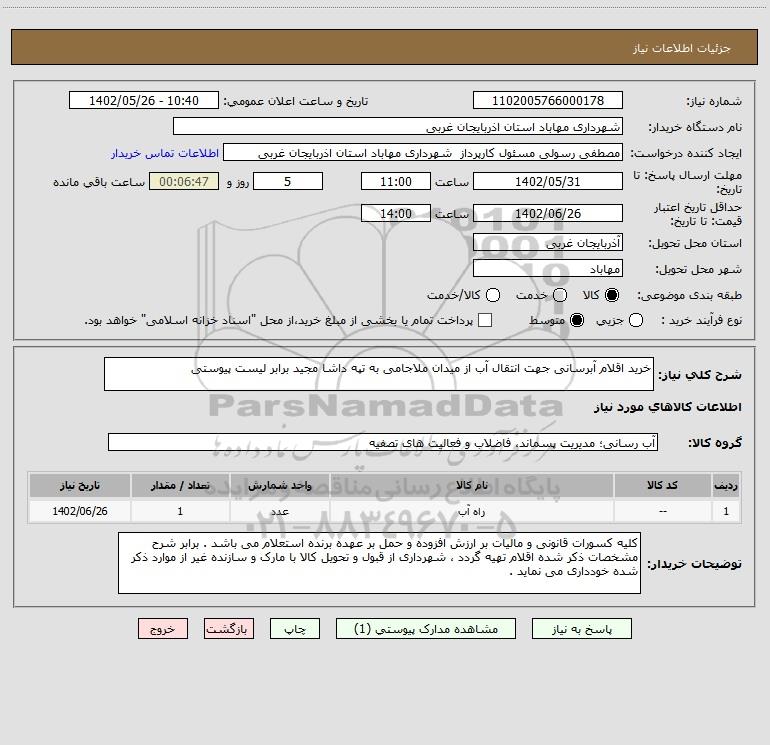The height and width of the screenshot is (745, 770).
Task: Click the جزئیات اطلاعات نیاز header title
Action: pyautogui.click(x=682, y=48)
